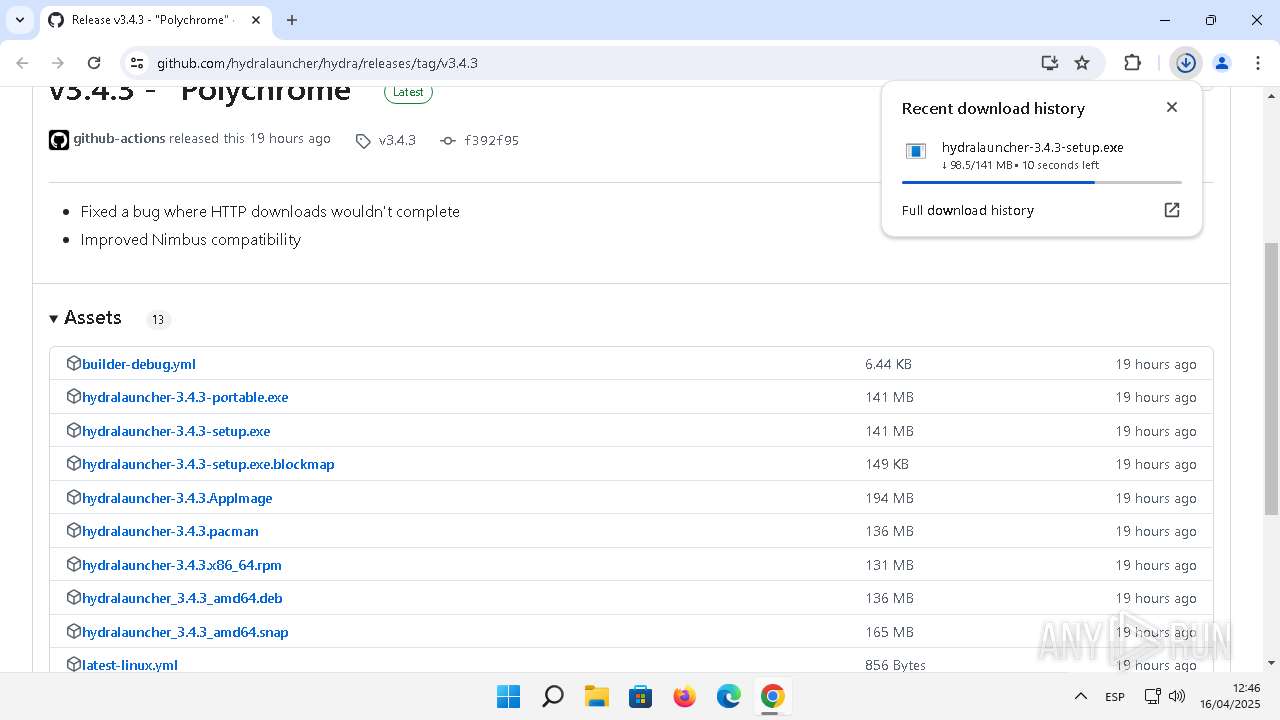Open site information icon in address bar
Screen dimensions: 1280x720
click(x=137, y=63)
